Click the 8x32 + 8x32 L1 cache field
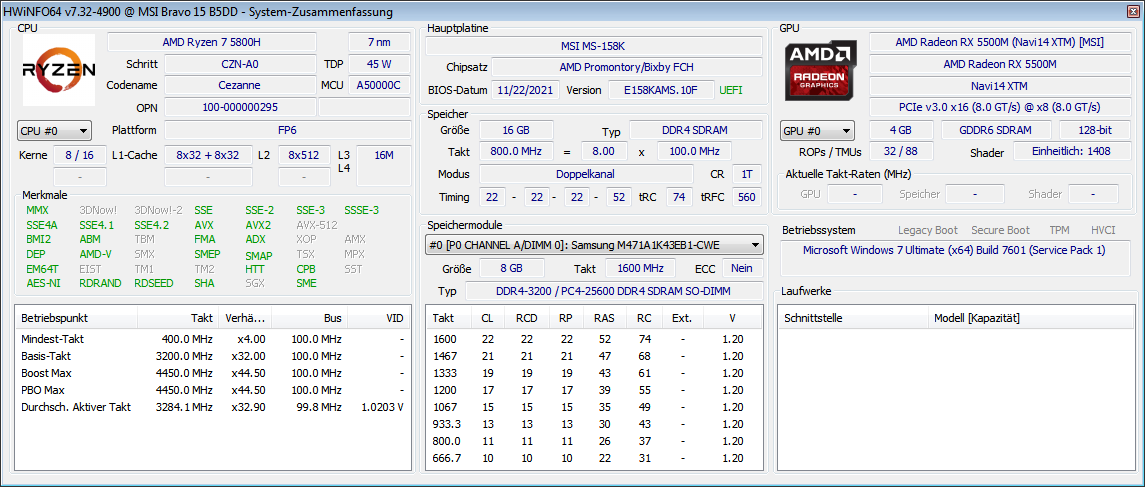 tap(208, 156)
